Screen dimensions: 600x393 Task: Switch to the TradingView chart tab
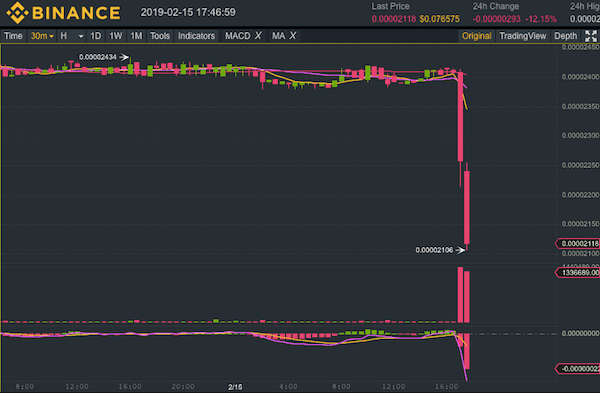(523, 36)
